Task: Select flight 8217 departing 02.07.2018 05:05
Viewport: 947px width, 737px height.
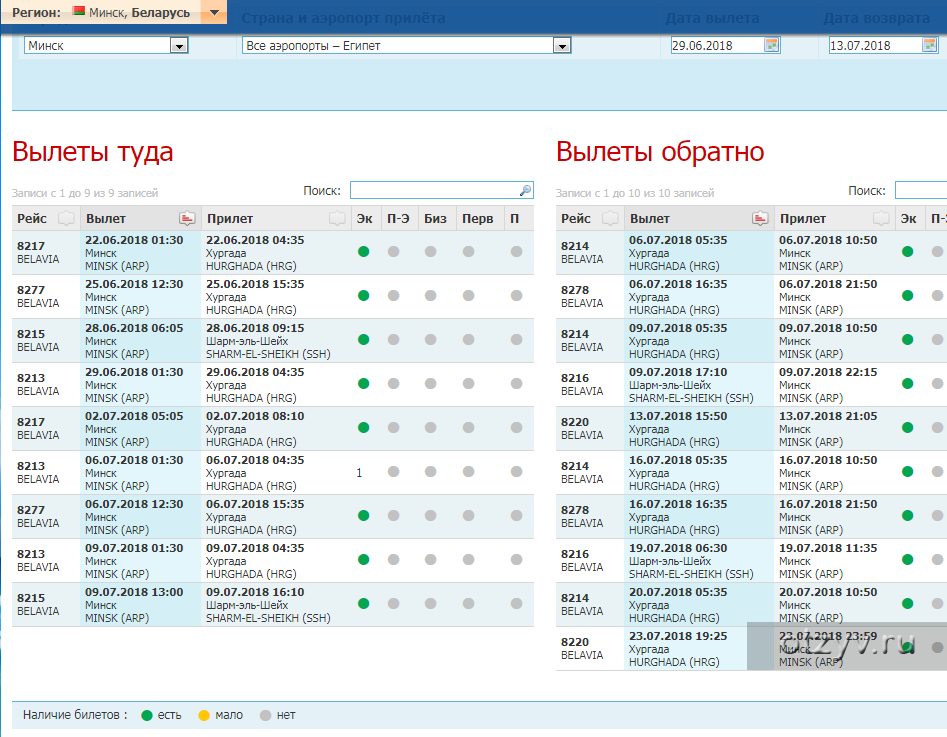Action: (x=273, y=429)
